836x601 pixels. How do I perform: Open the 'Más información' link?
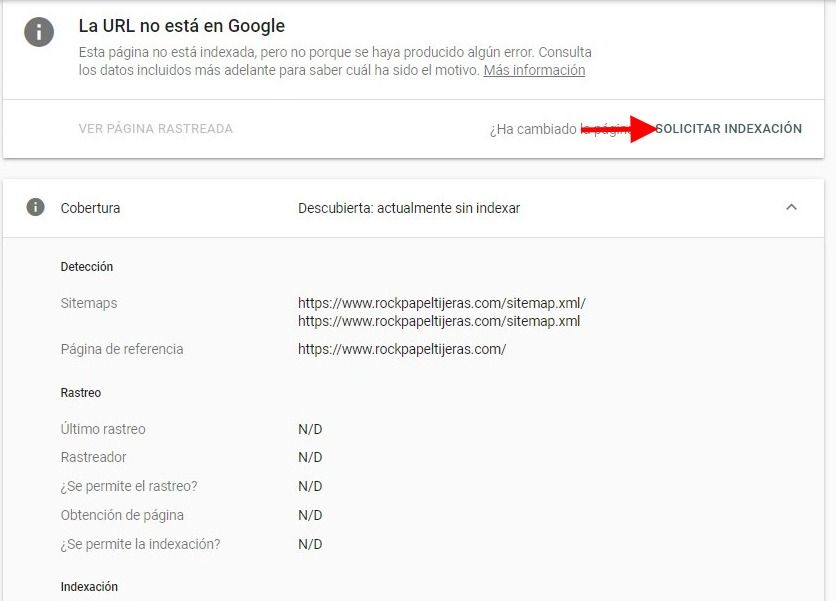(534, 70)
